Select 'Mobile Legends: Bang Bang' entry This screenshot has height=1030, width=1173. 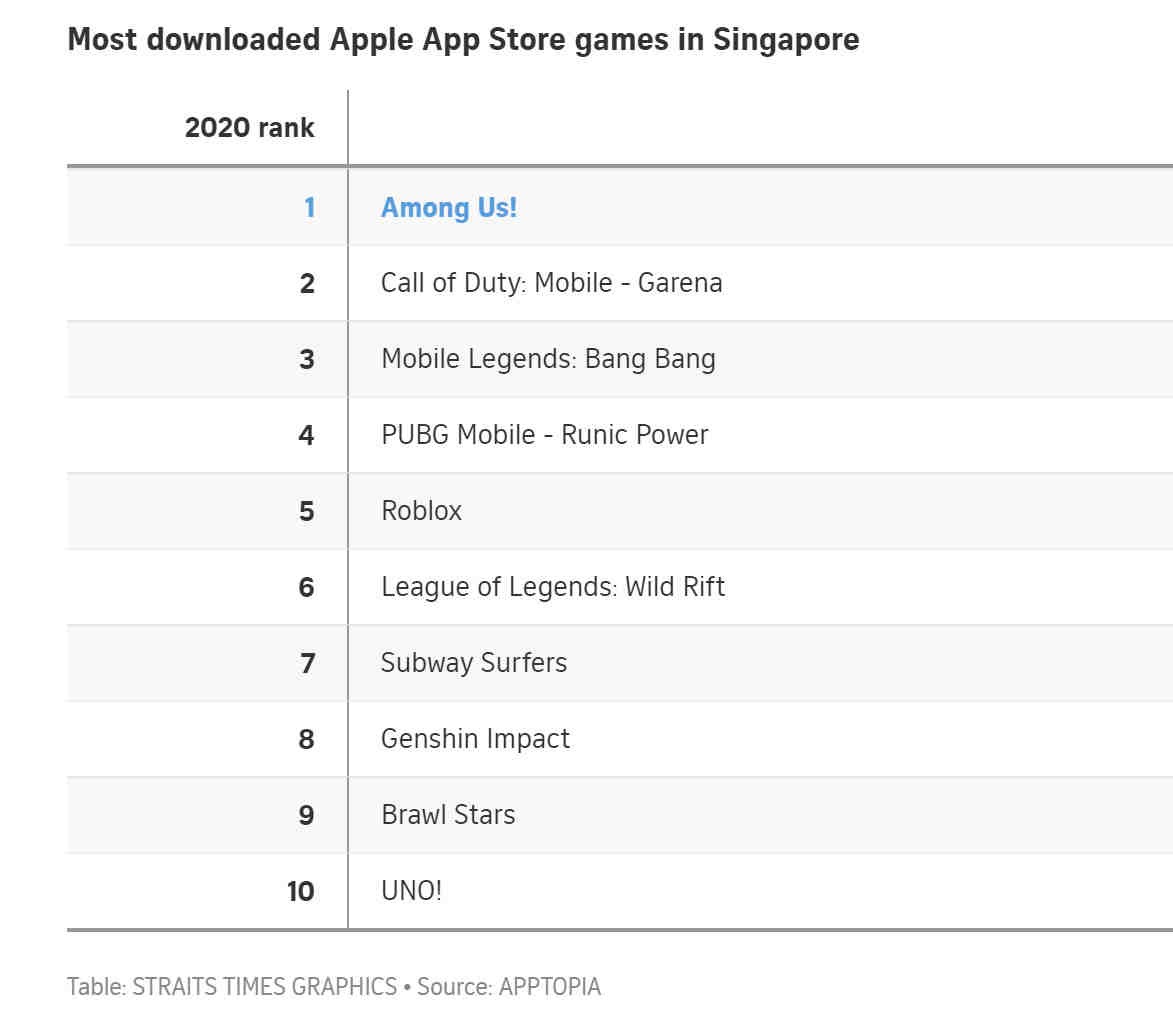548,359
